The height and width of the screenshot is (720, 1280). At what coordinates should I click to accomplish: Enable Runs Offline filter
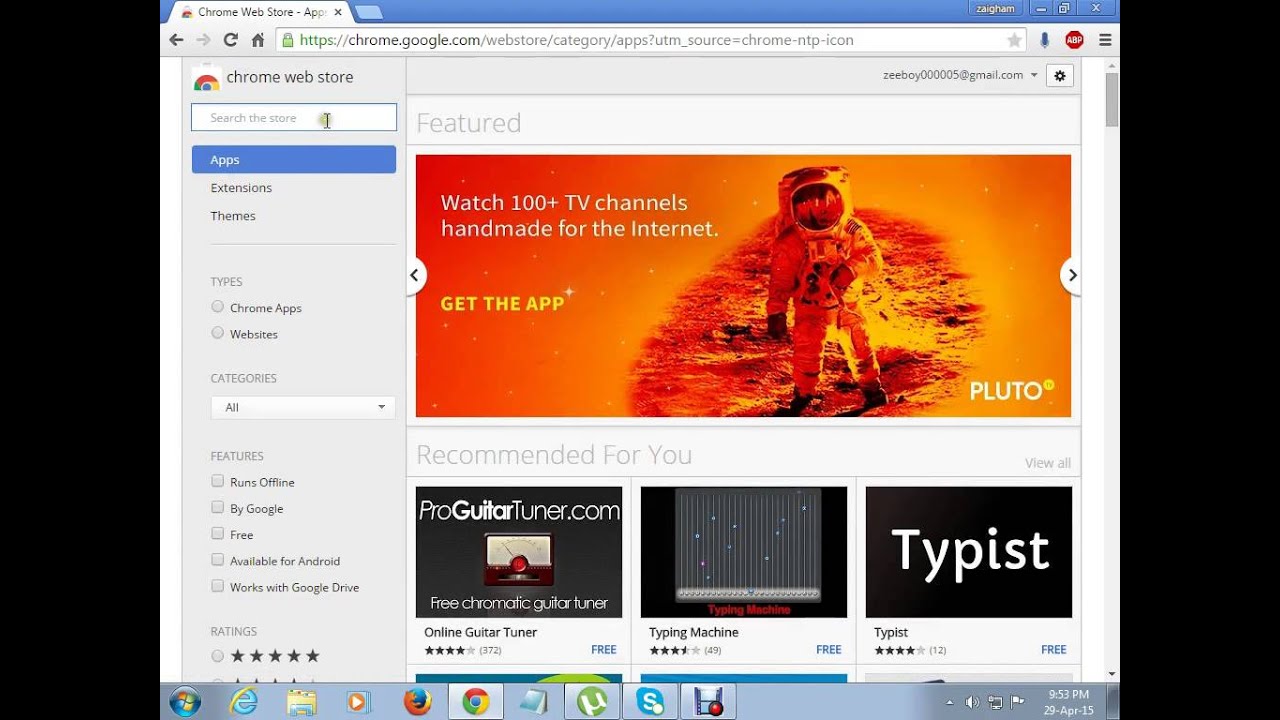[x=217, y=481]
